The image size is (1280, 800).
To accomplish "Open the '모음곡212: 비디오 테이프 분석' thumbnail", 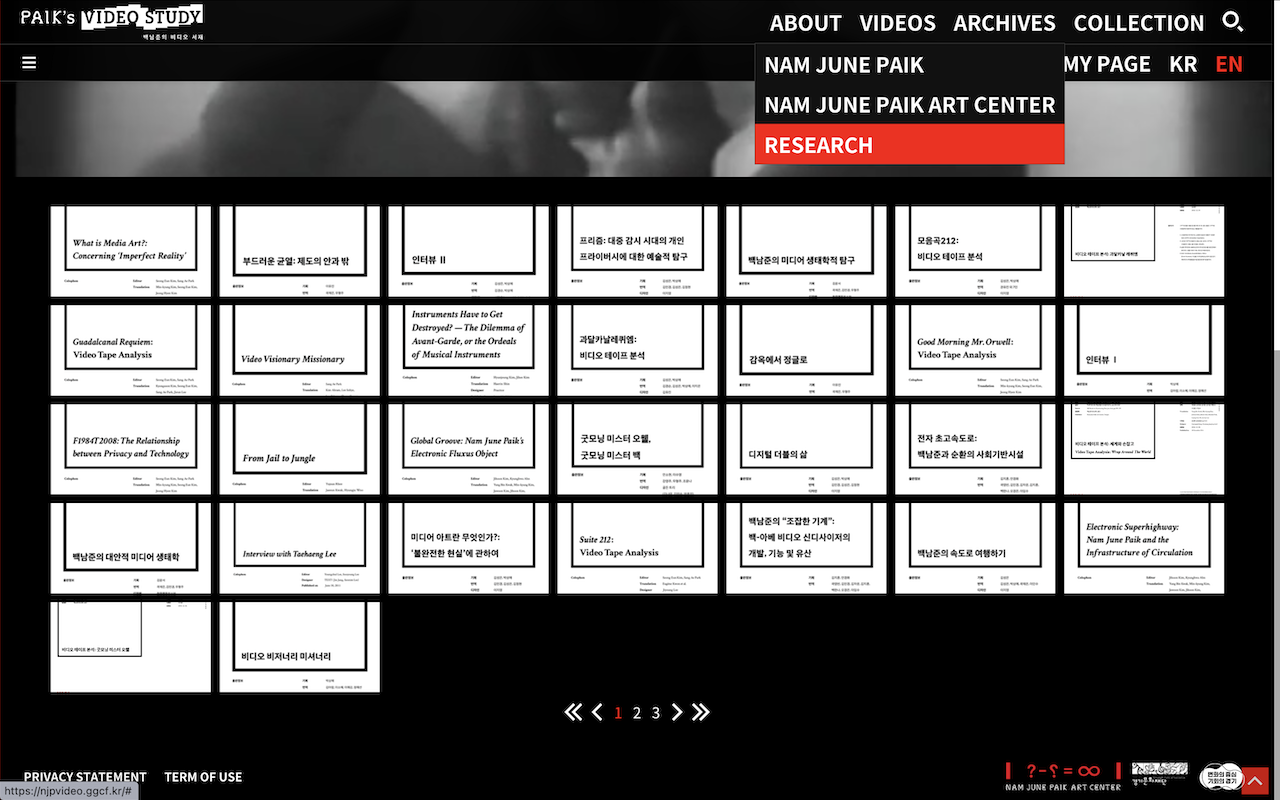I will [976, 252].
